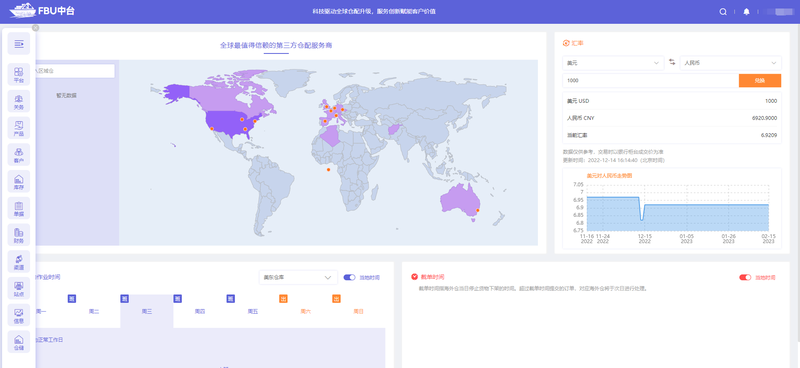Select the 周二 day tab
Viewport: 800px width, 368px height.
94,311
